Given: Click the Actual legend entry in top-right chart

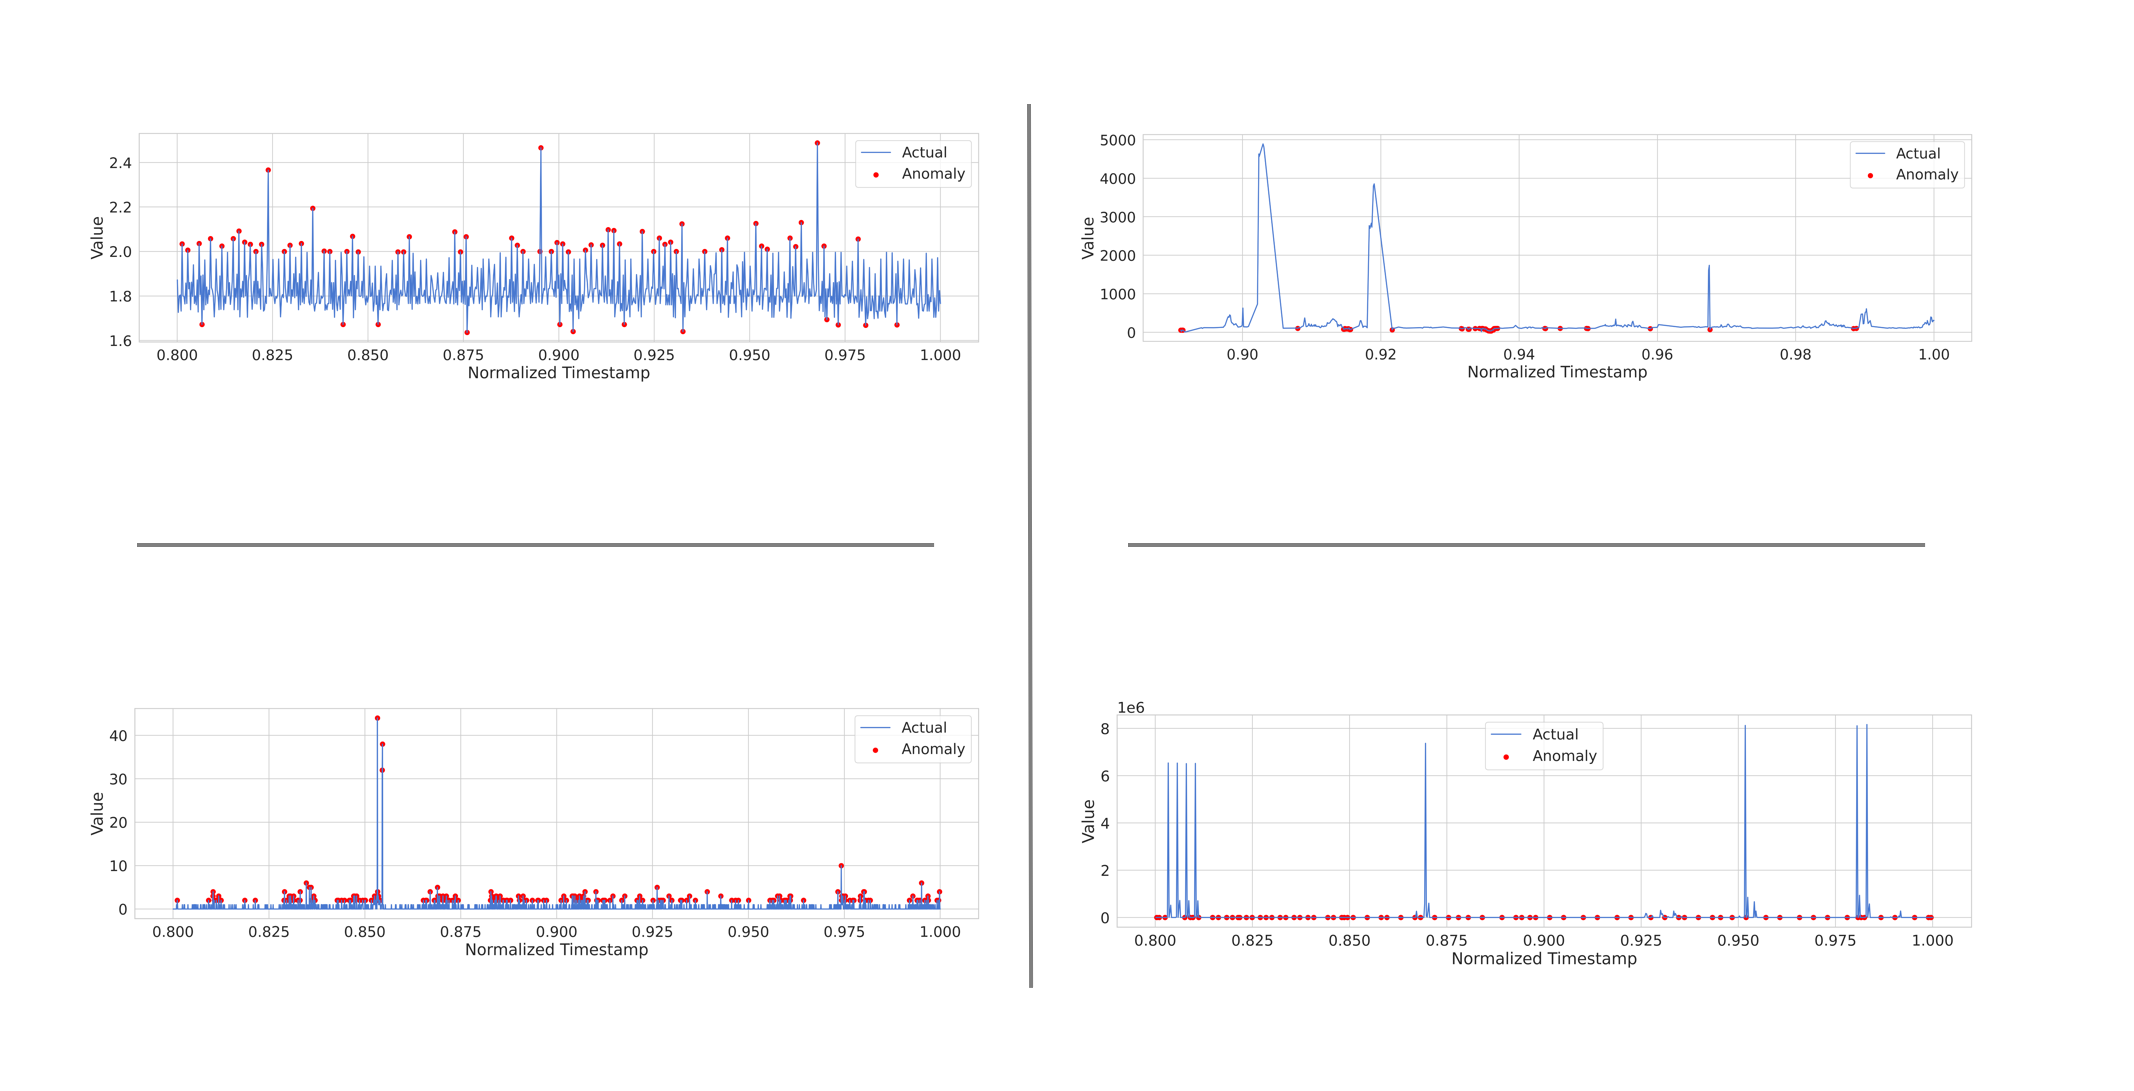Looking at the screenshot, I should (1917, 154).
